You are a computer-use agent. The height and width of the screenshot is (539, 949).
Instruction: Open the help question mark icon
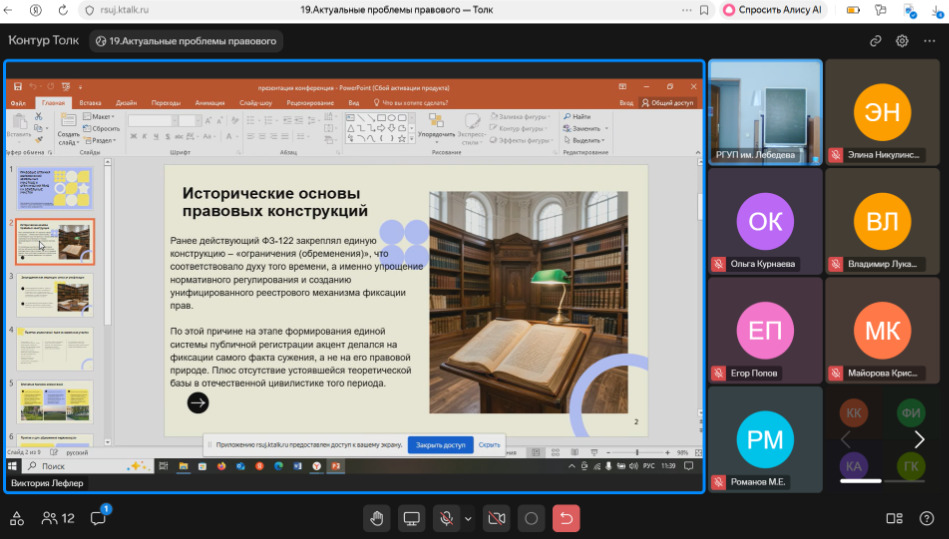927,518
